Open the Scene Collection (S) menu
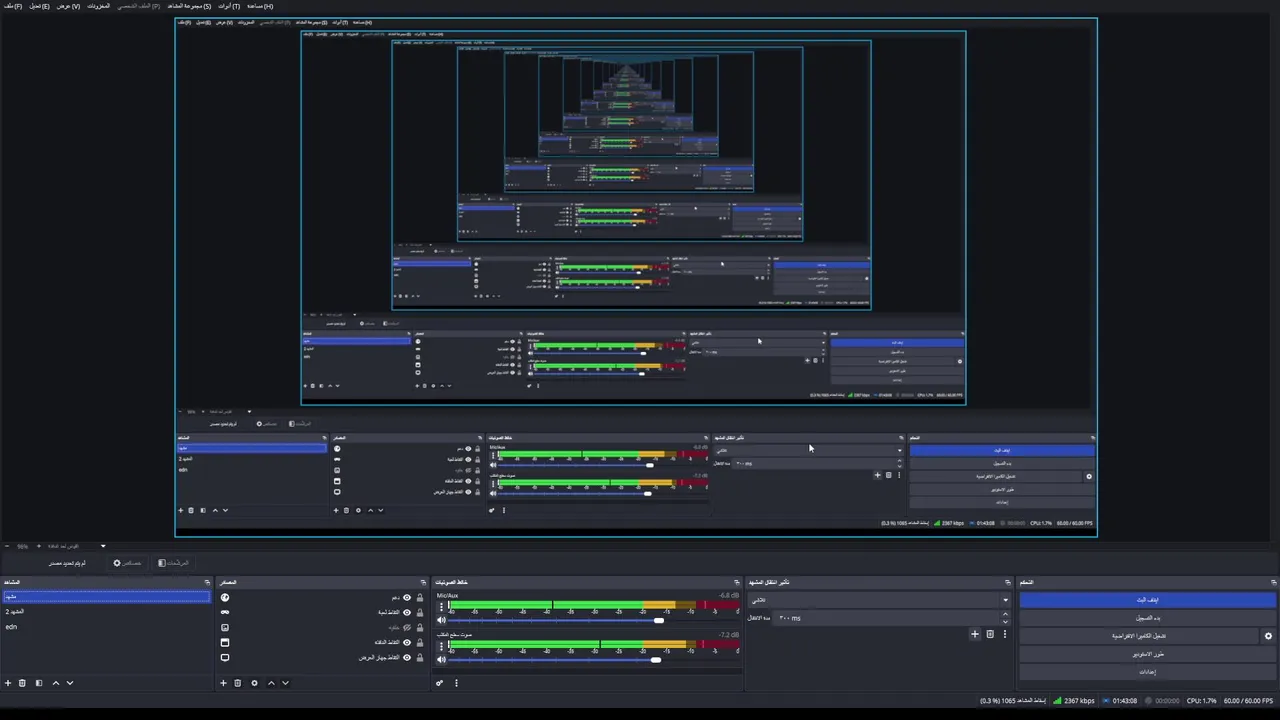This screenshot has height=720, width=1280. pos(189,6)
